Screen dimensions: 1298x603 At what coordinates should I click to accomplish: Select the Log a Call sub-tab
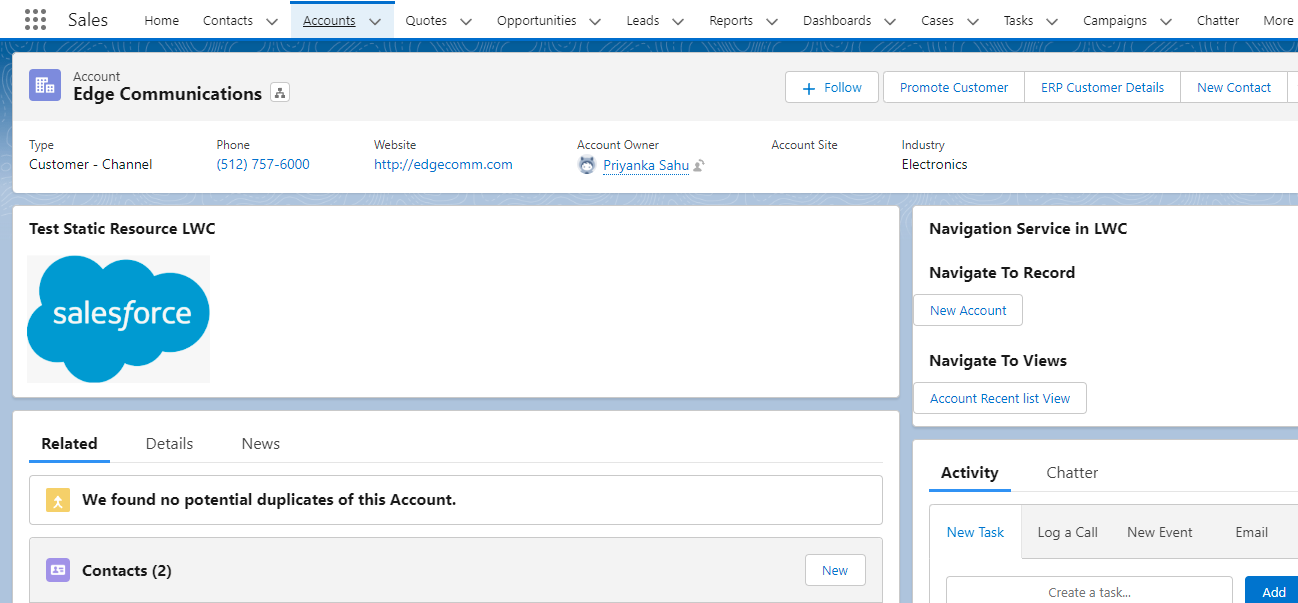coord(1067,532)
